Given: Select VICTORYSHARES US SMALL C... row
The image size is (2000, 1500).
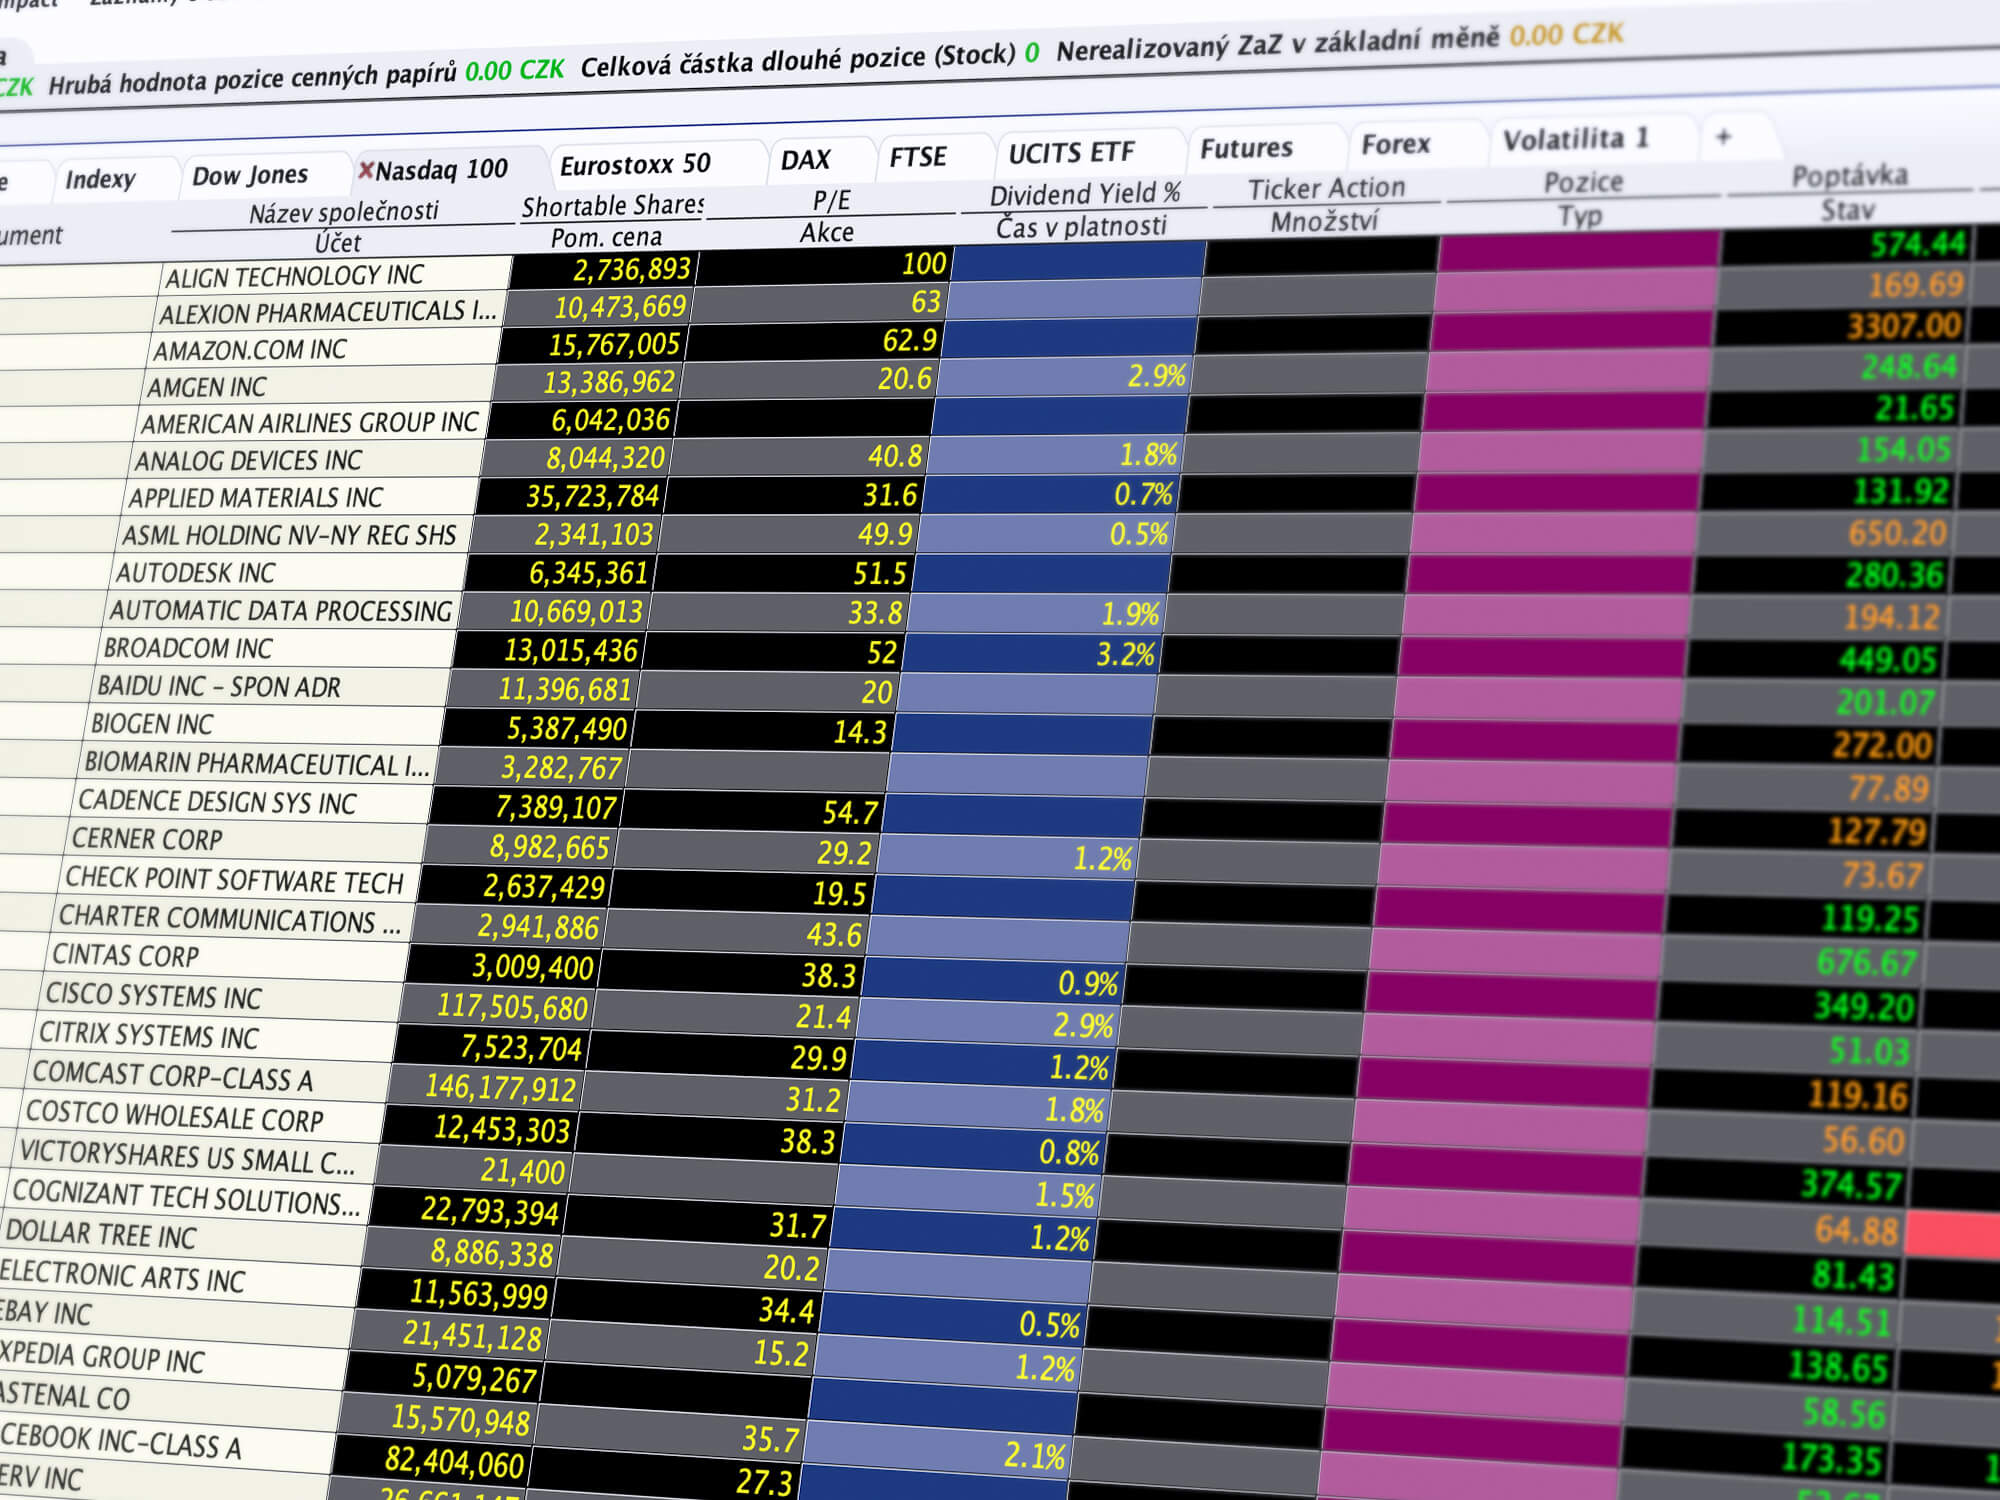Looking at the screenshot, I should [x=189, y=1157].
